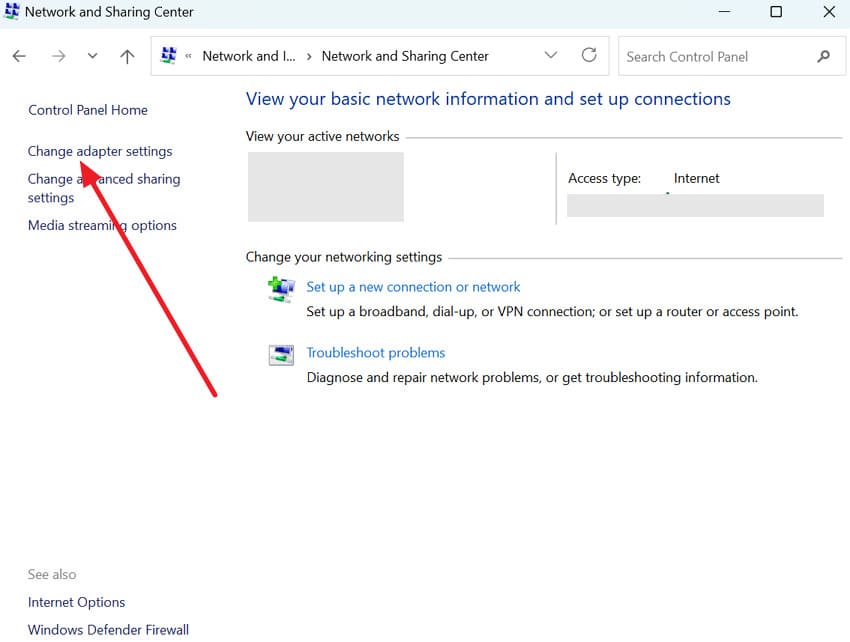This screenshot has width=850, height=642.
Task: Open Troubleshoot problems link
Action: 376,353
